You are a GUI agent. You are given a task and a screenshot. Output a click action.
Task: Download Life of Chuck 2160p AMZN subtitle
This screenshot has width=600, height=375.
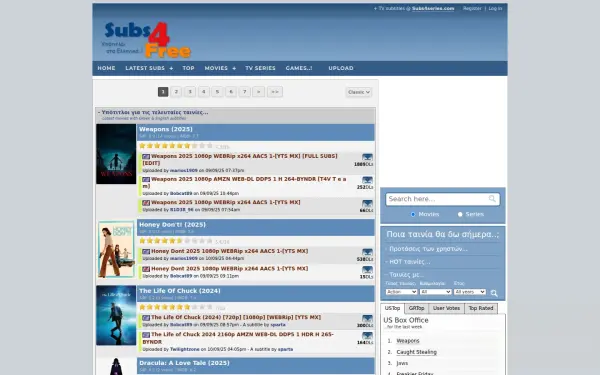[x=367, y=336]
